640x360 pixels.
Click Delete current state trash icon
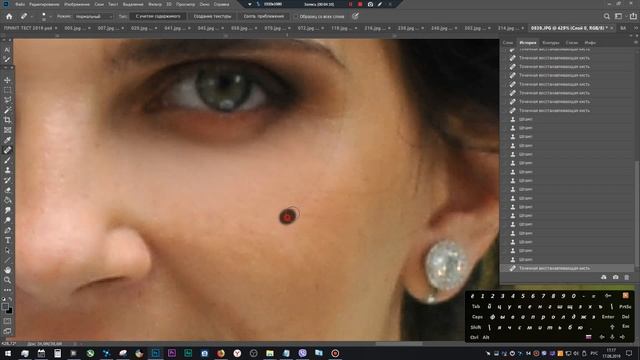pos(627,277)
